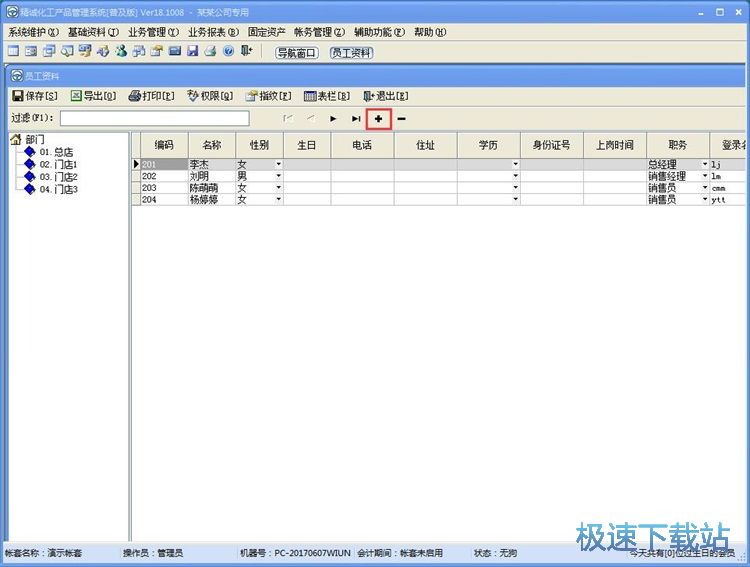Click the 过滤 filter input field
The width and height of the screenshot is (750, 567).
pos(154,118)
